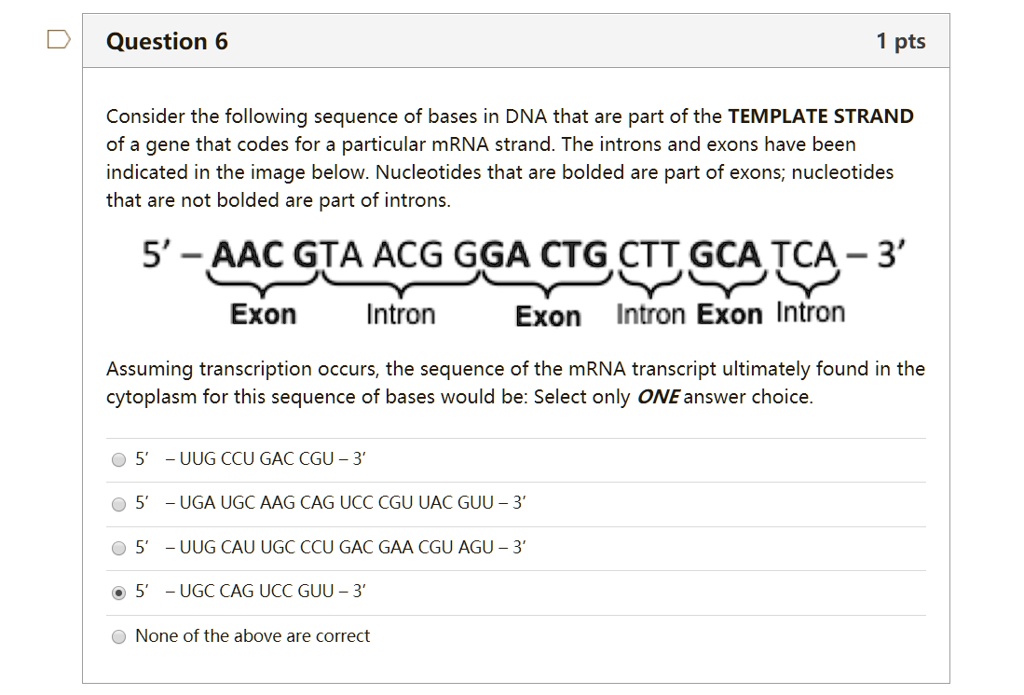Click the flag icon beside Question 6
Image resolution: width=1024 pixels, height=695 pixels.
pos(59,38)
